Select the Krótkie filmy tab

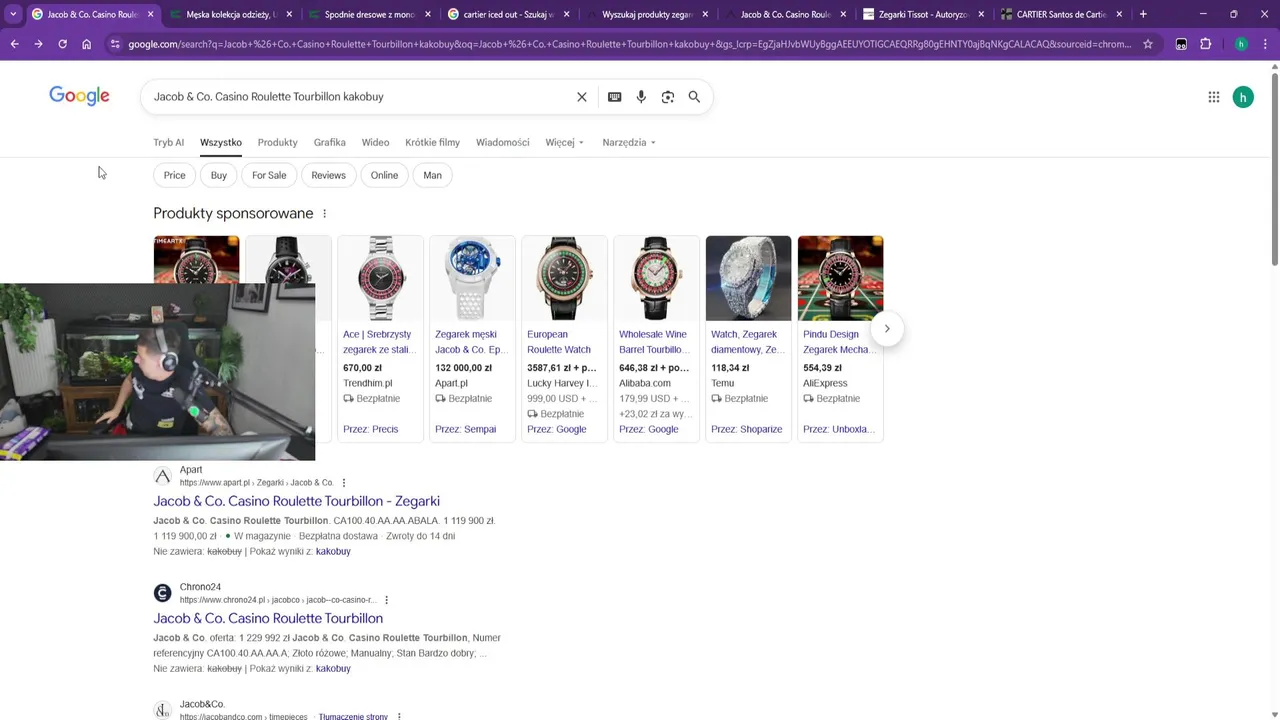(432, 142)
